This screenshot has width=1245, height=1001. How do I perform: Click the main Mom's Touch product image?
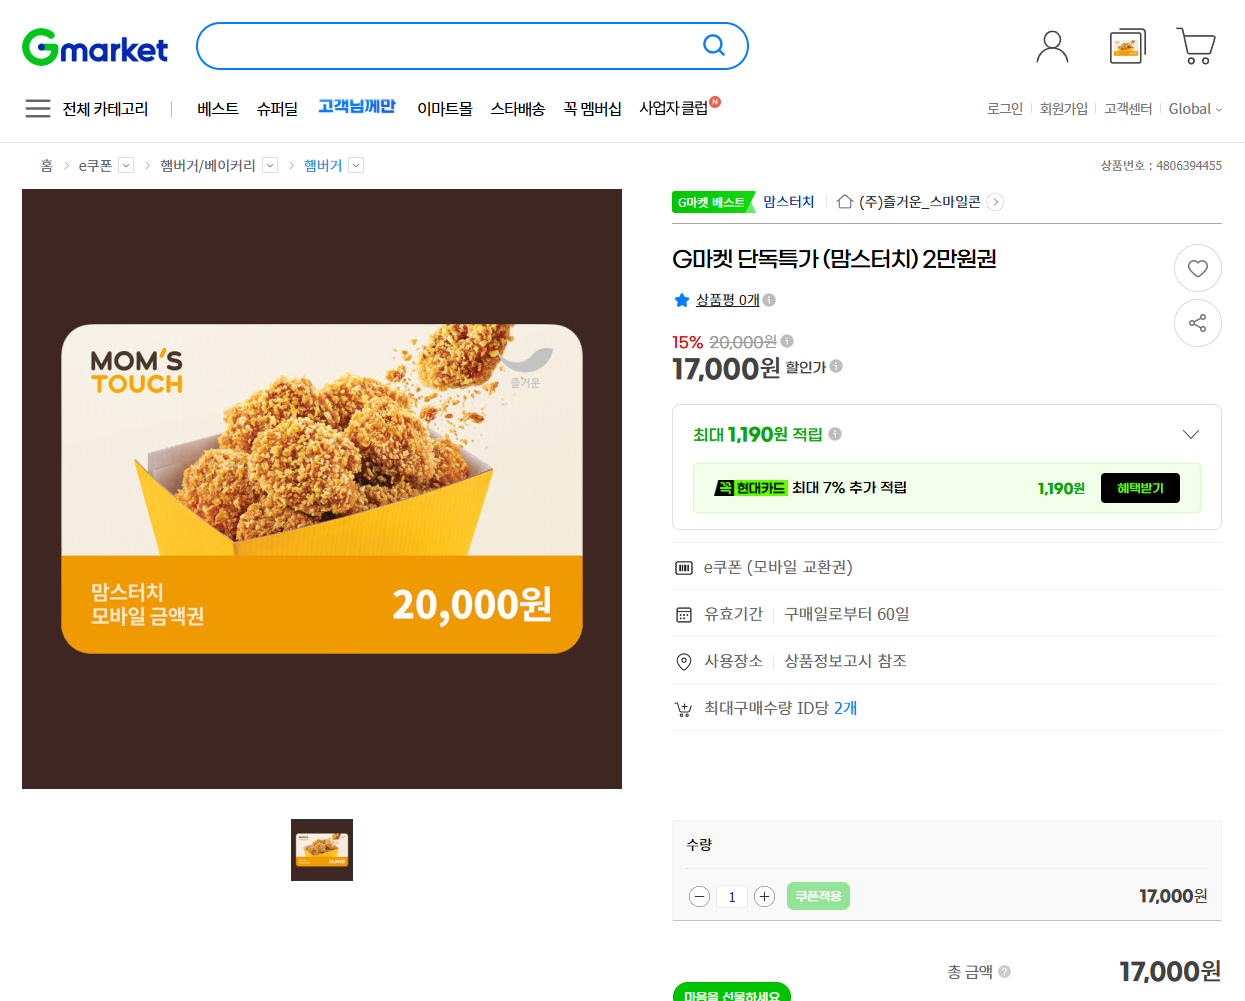point(322,489)
